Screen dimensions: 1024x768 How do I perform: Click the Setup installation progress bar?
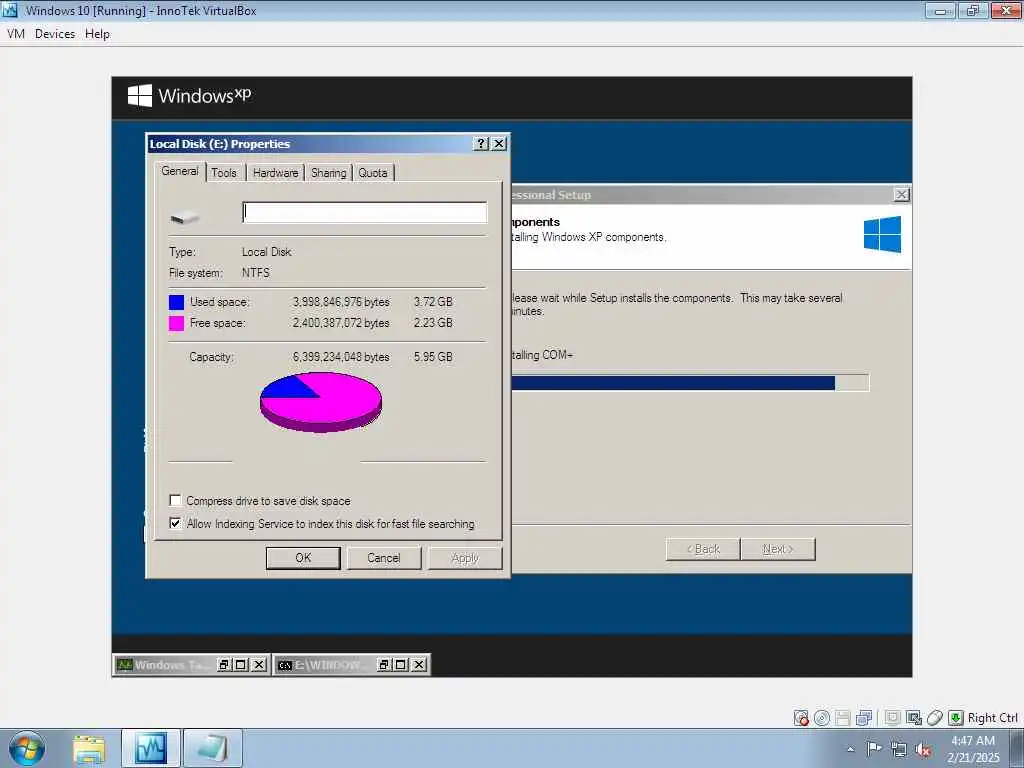(690, 383)
